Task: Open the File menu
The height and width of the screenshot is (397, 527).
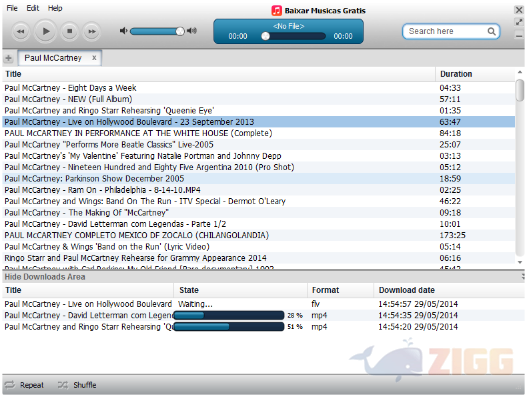Action: pos(12,8)
